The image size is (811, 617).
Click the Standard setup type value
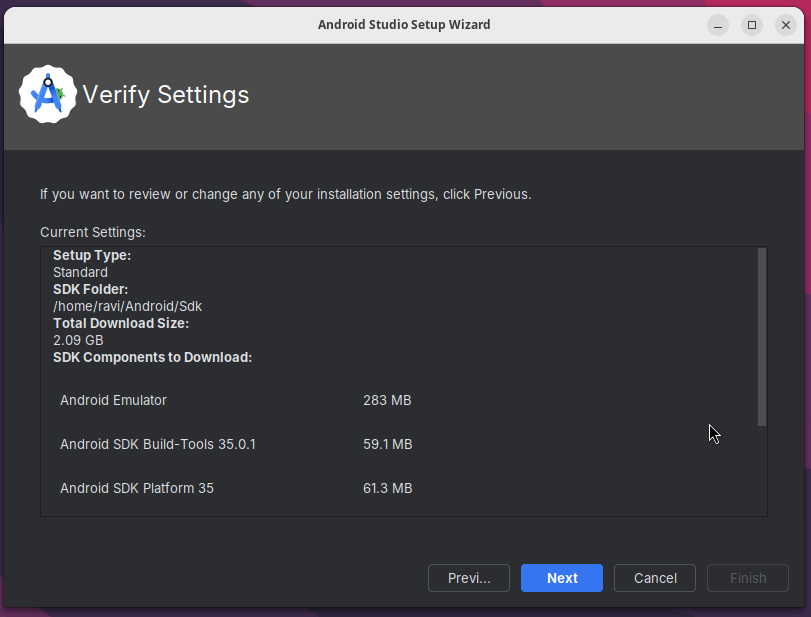coord(80,272)
